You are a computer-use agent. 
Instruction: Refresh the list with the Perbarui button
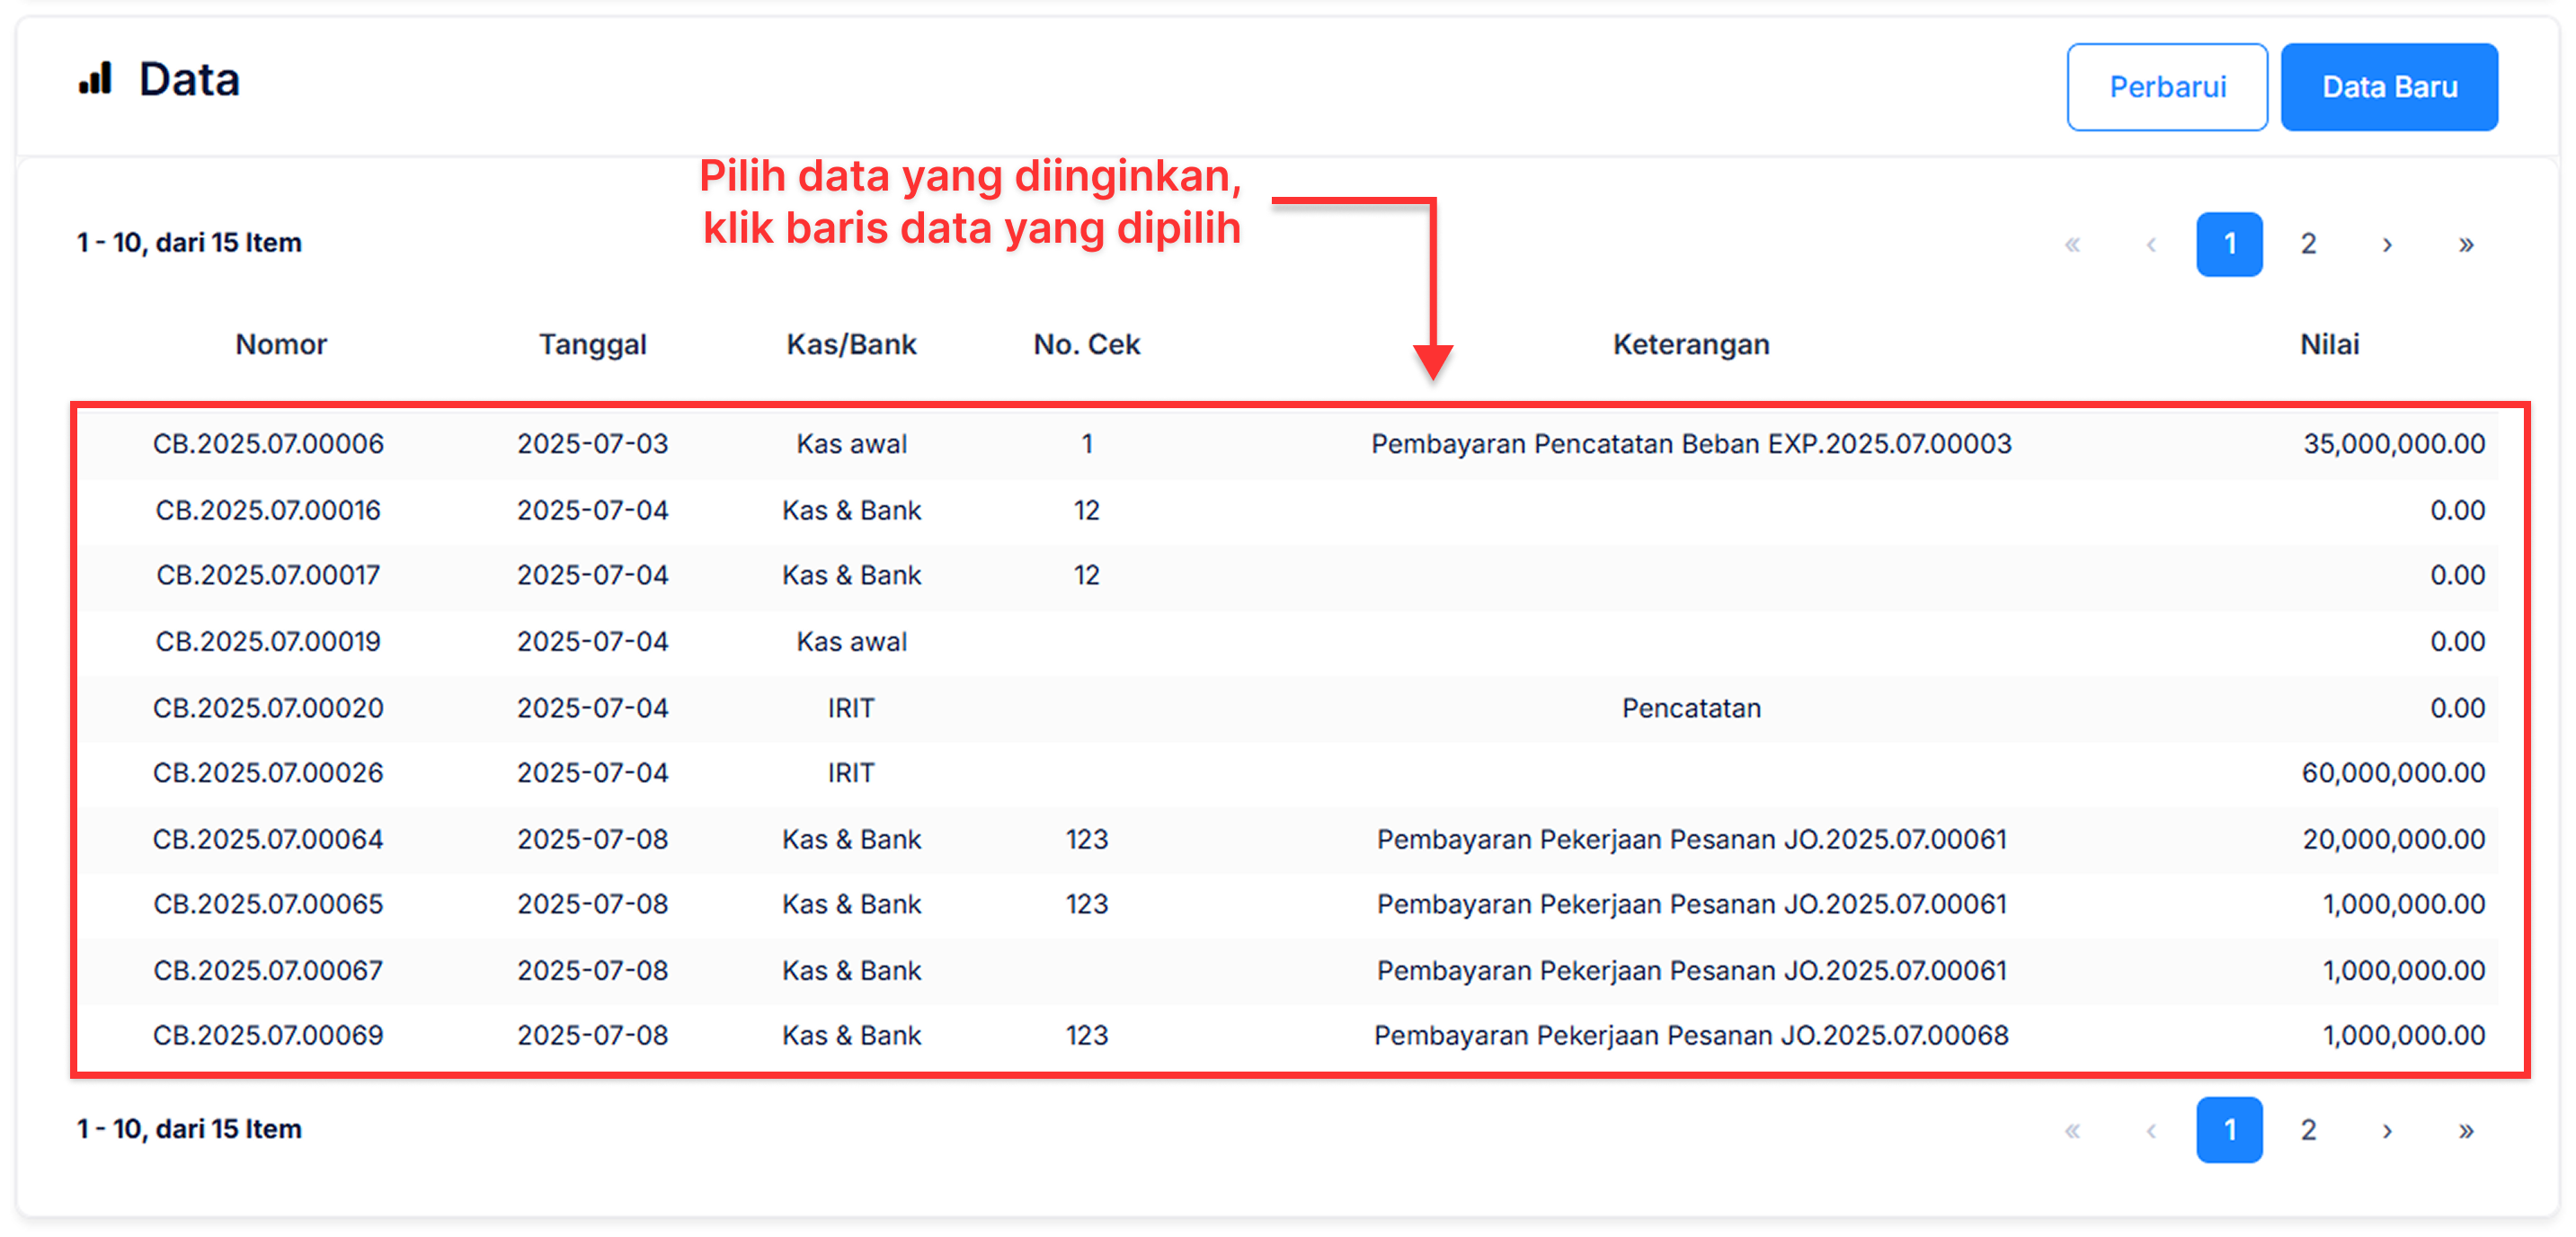(x=2167, y=86)
